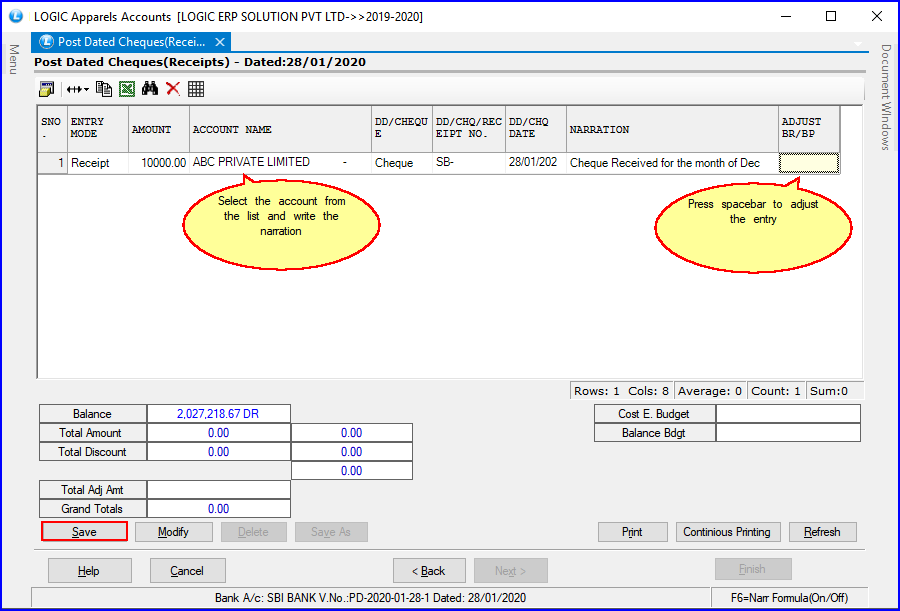Open the column width adjust dropdown

click(x=77, y=89)
